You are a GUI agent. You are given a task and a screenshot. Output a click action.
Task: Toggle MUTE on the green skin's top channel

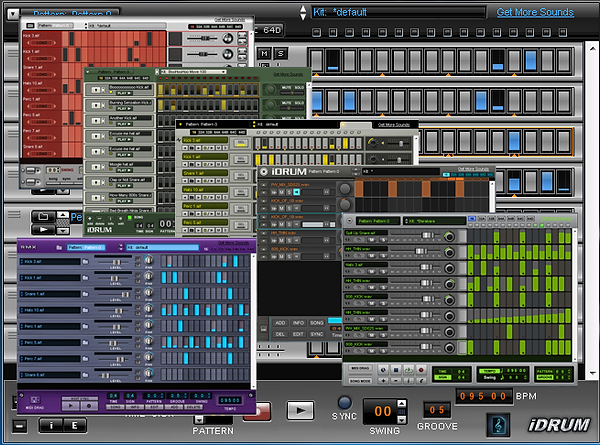pos(287,88)
